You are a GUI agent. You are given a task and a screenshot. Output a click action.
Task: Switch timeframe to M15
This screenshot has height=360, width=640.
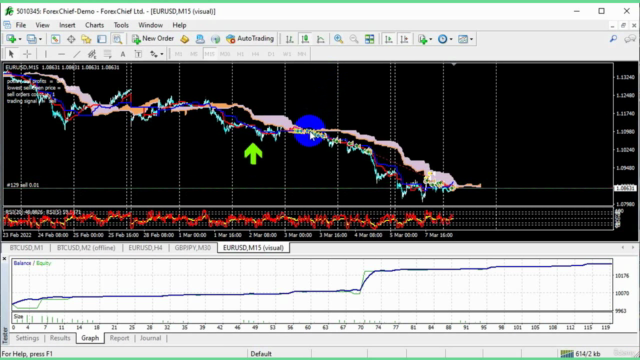pyautogui.click(x=209, y=54)
